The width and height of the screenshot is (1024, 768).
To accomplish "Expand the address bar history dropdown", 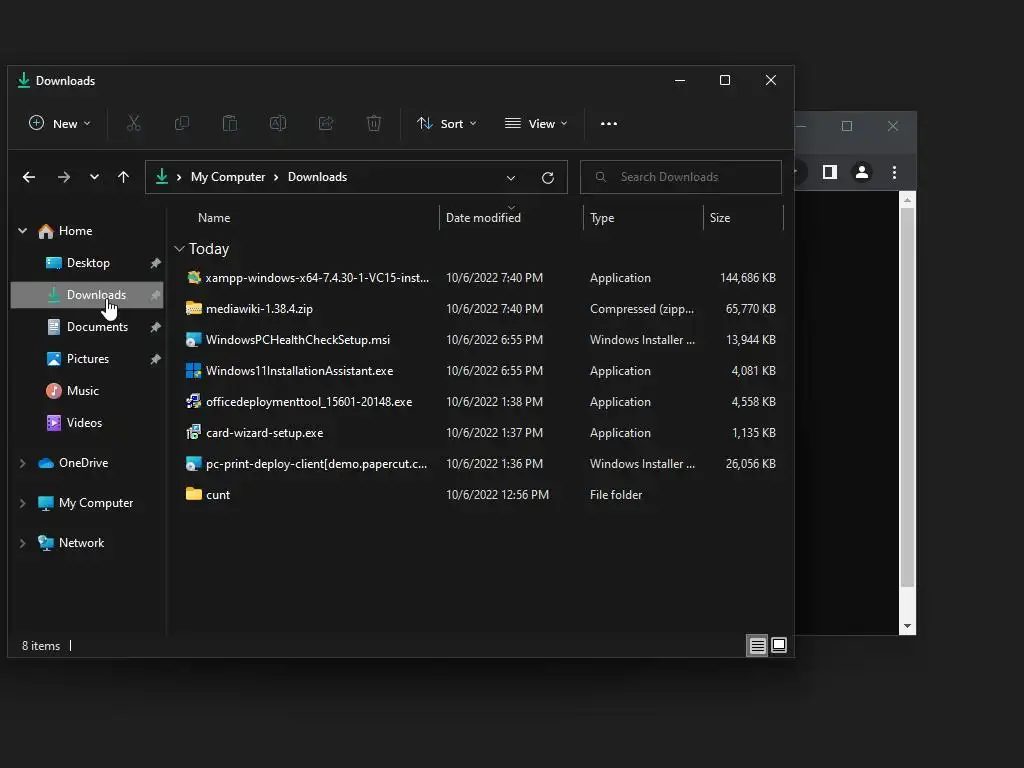I will click(511, 178).
